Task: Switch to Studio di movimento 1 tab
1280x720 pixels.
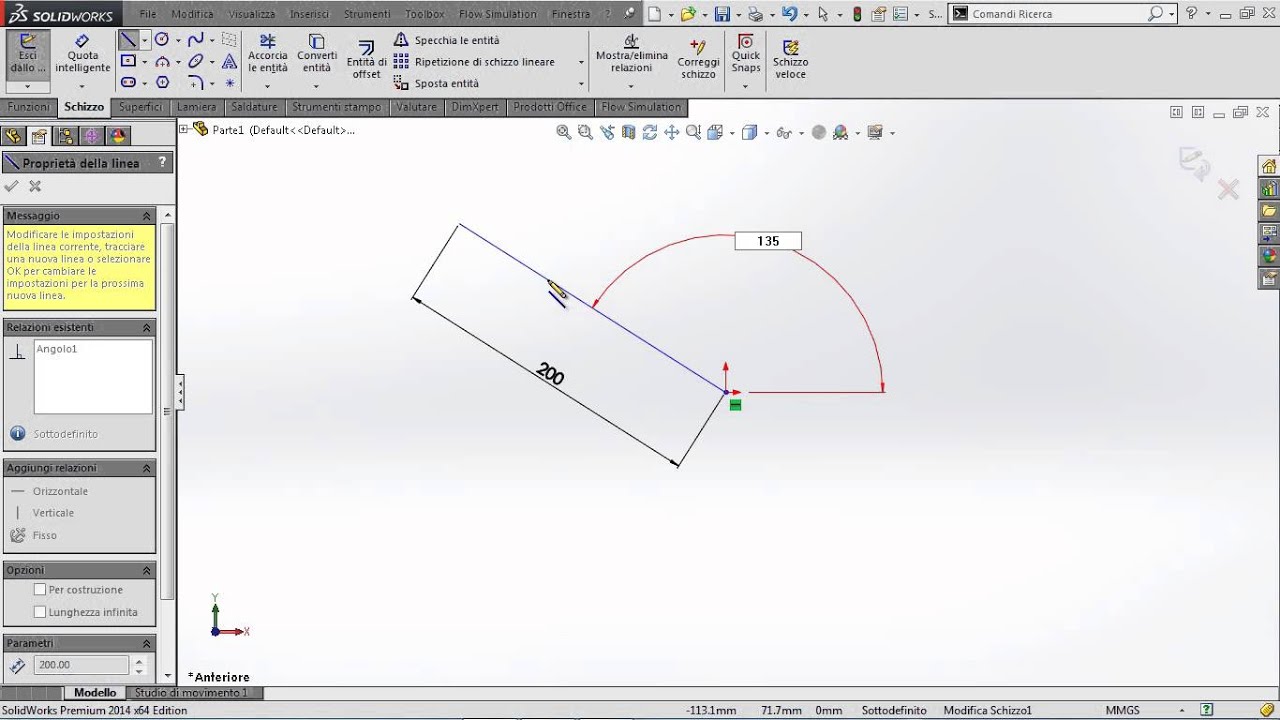Action: coord(191,693)
